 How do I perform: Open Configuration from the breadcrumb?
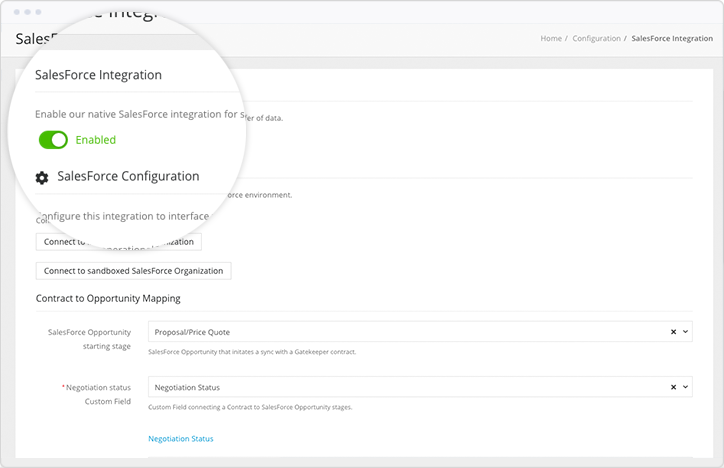(596, 38)
